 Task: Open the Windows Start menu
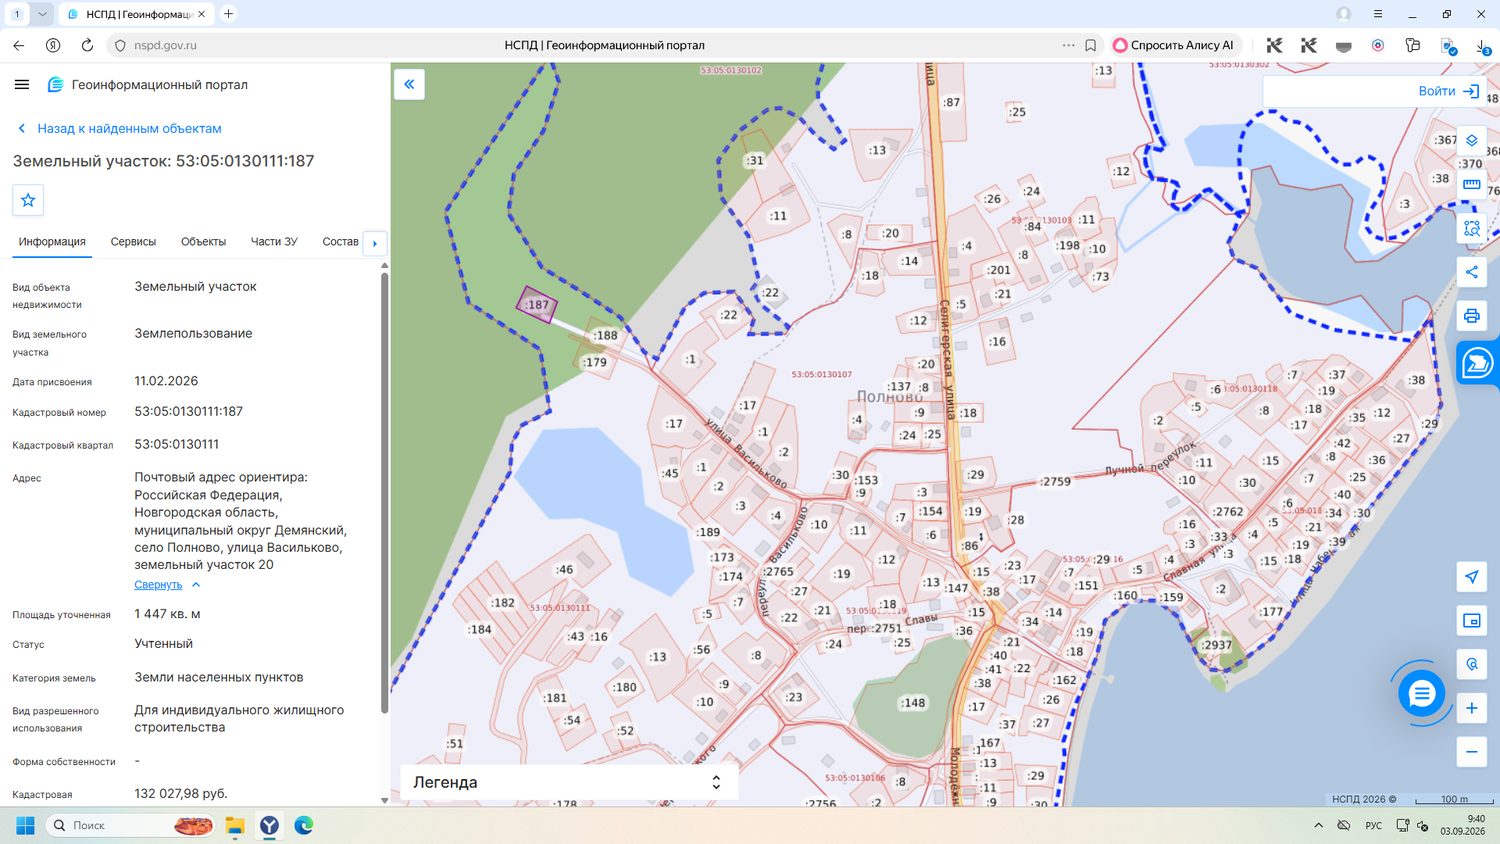point(25,826)
